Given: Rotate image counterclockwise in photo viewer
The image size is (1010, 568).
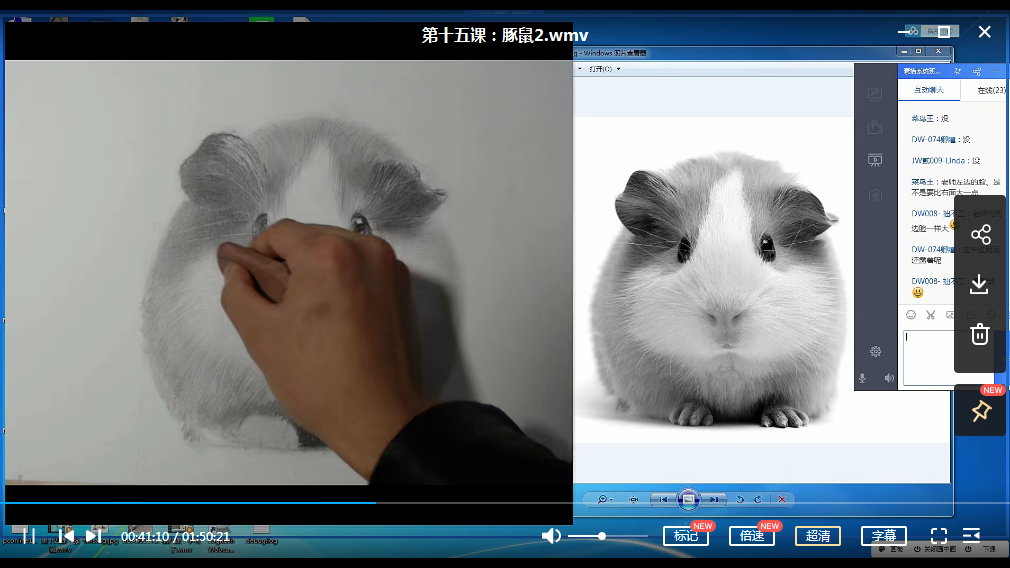Looking at the screenshot, I should click(x=740, y=499).
